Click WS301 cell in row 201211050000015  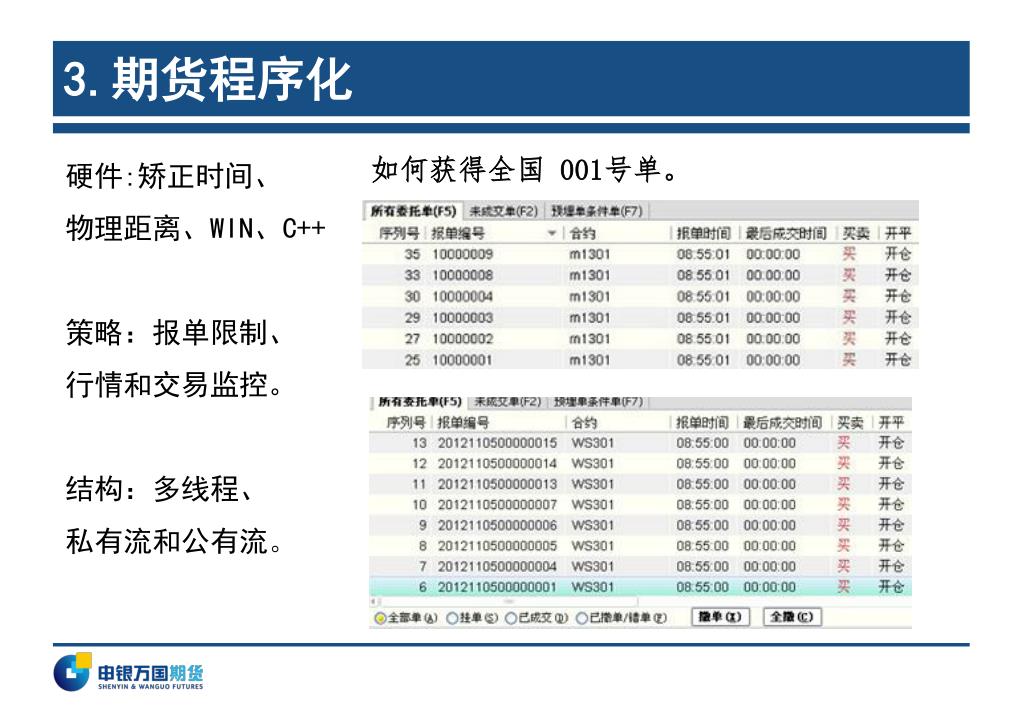(593, 442)
